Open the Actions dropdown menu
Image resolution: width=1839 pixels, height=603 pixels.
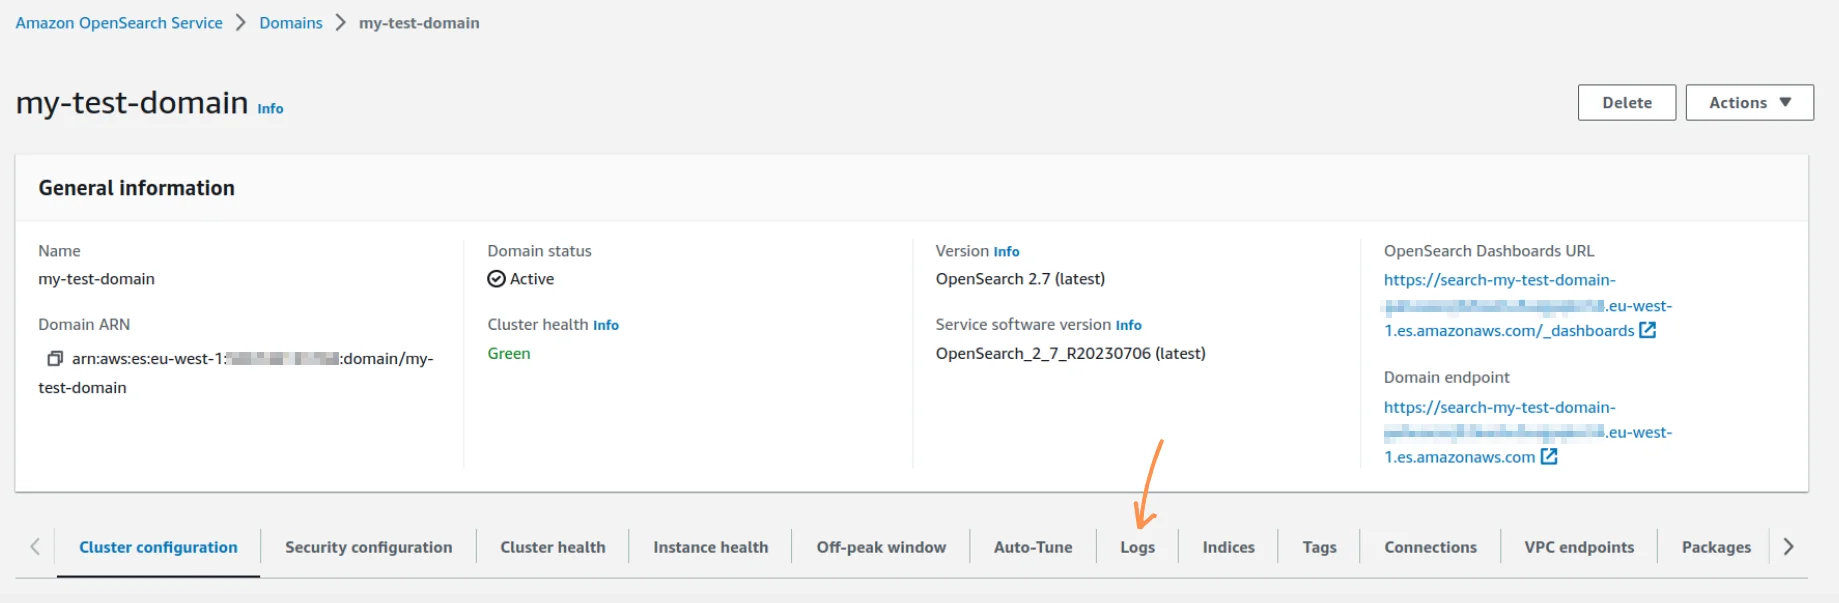tap(1749, 102)
